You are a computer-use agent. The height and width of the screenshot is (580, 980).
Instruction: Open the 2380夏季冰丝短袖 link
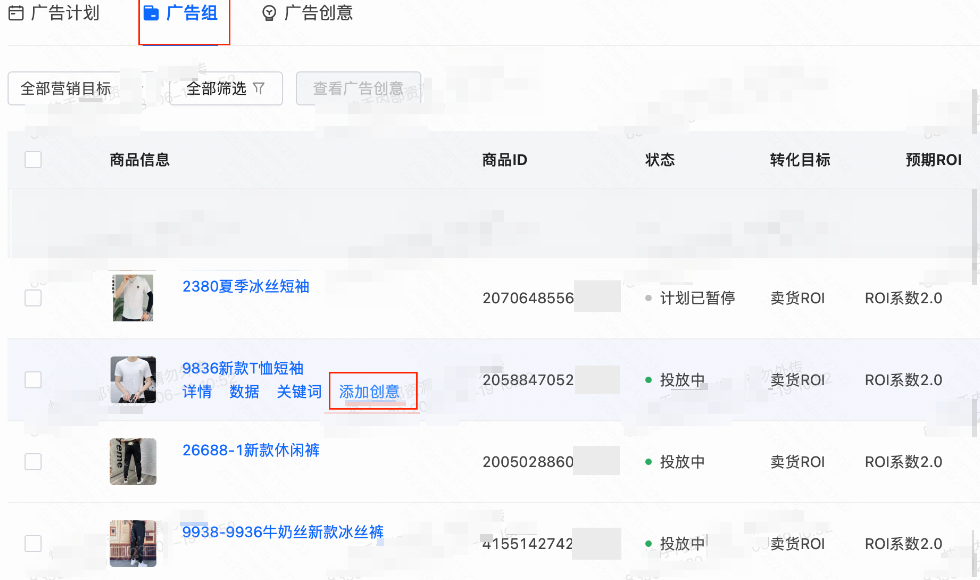tap(246, 286)
